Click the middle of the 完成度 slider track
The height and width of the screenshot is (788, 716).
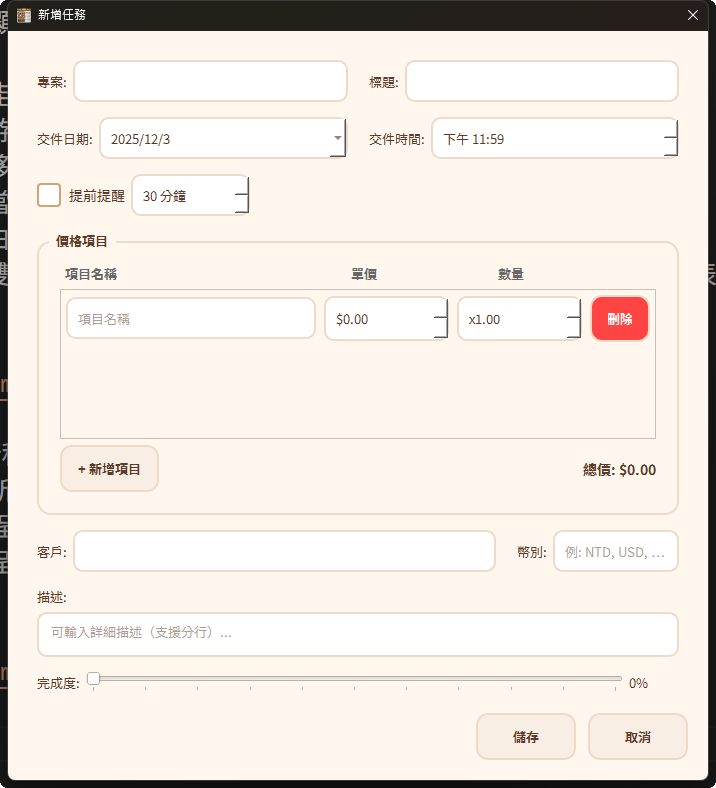pyautogui.click(x=355, y=678)
